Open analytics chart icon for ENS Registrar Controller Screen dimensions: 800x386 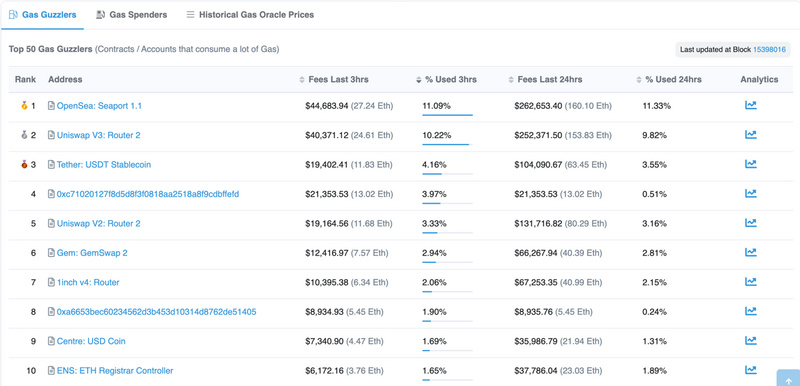click(x=751, y=370)
